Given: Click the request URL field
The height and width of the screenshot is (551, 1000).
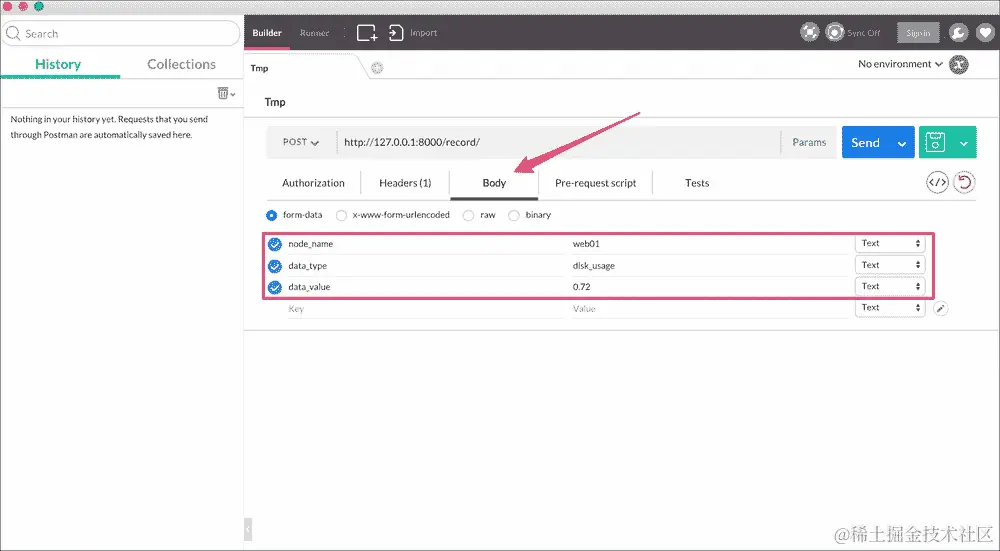Looking at the screenshot, I should (x=559, y=142).
